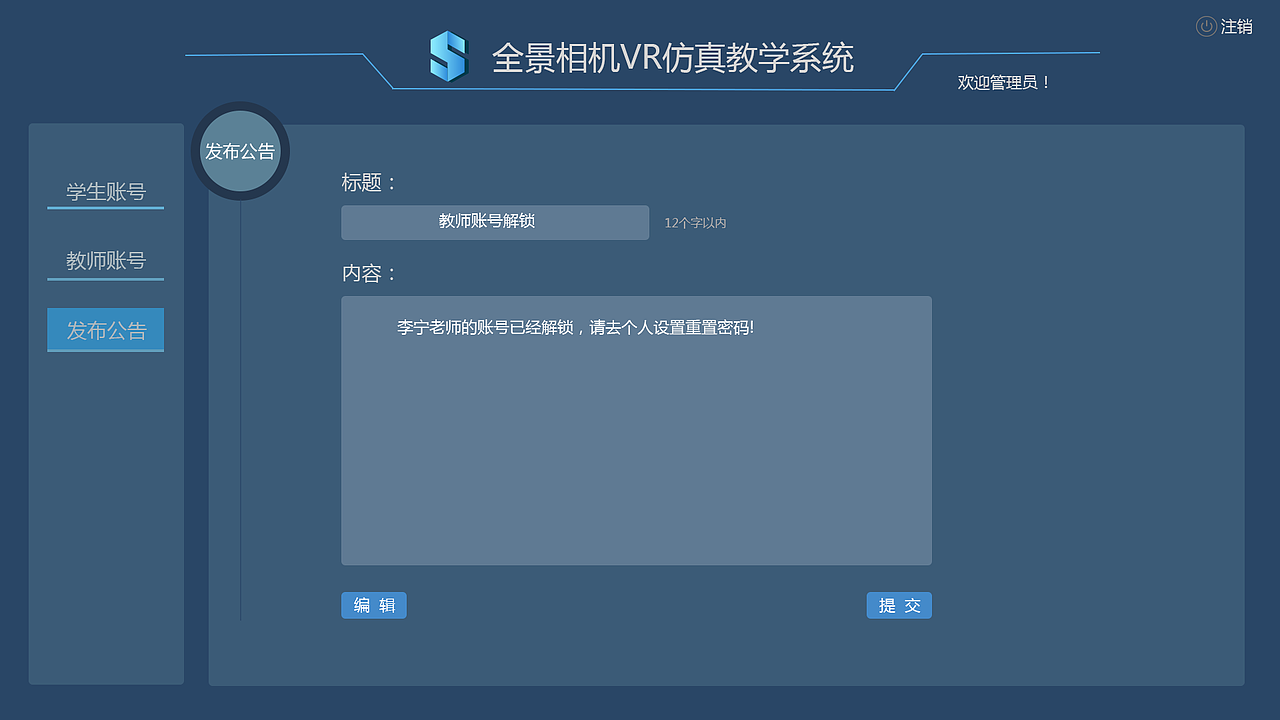Open the 学生账号 sidebar section
The height and width of the screenshot is (720, 1280).
pyautogui.click(x=105, y=190)
